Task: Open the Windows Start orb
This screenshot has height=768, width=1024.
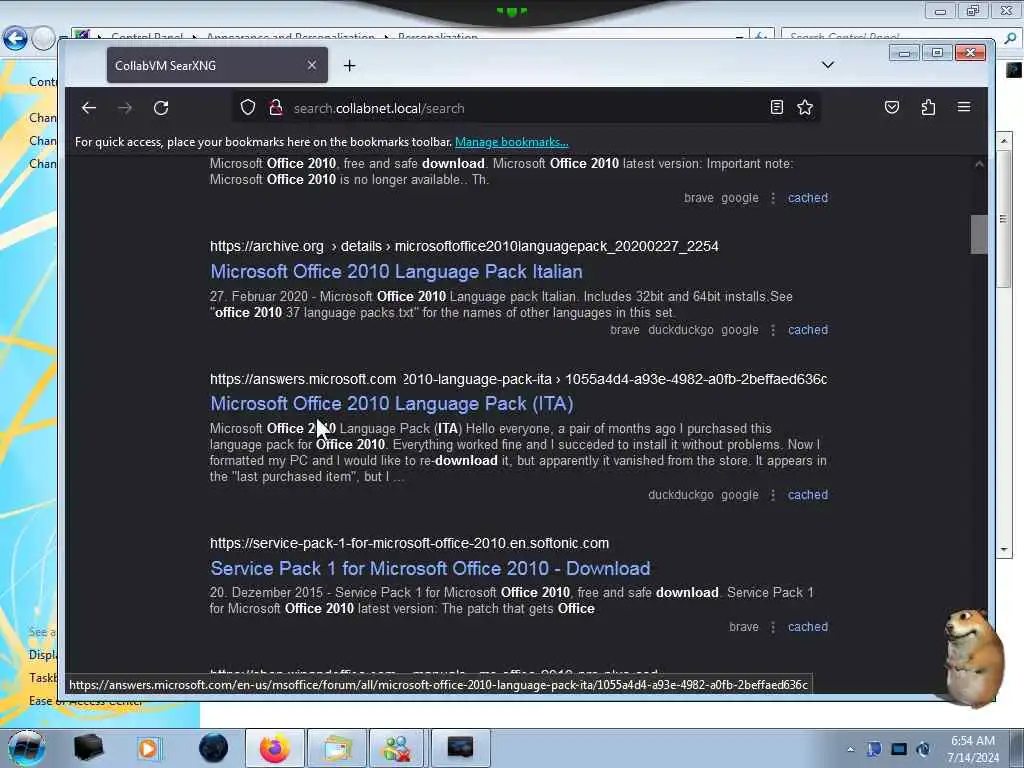Action: click(26, 748)
